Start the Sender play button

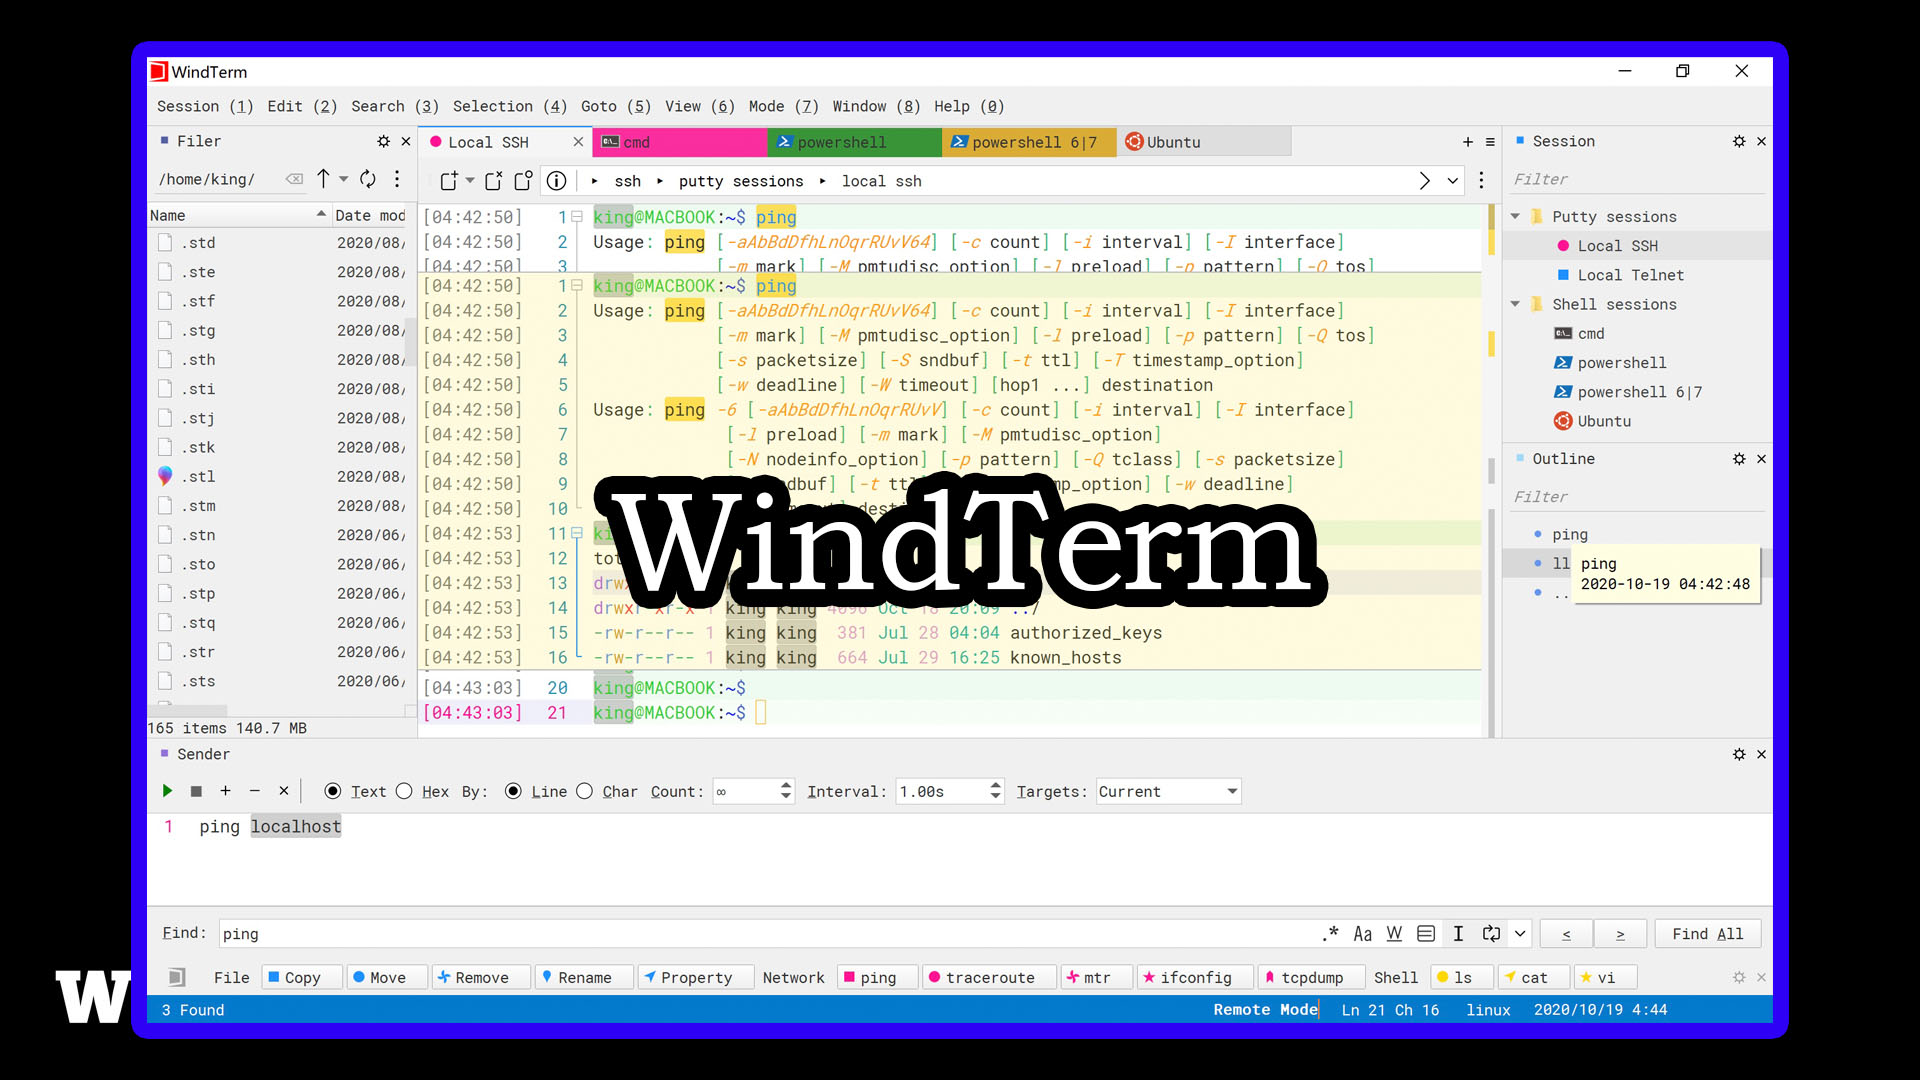[167, 791]
